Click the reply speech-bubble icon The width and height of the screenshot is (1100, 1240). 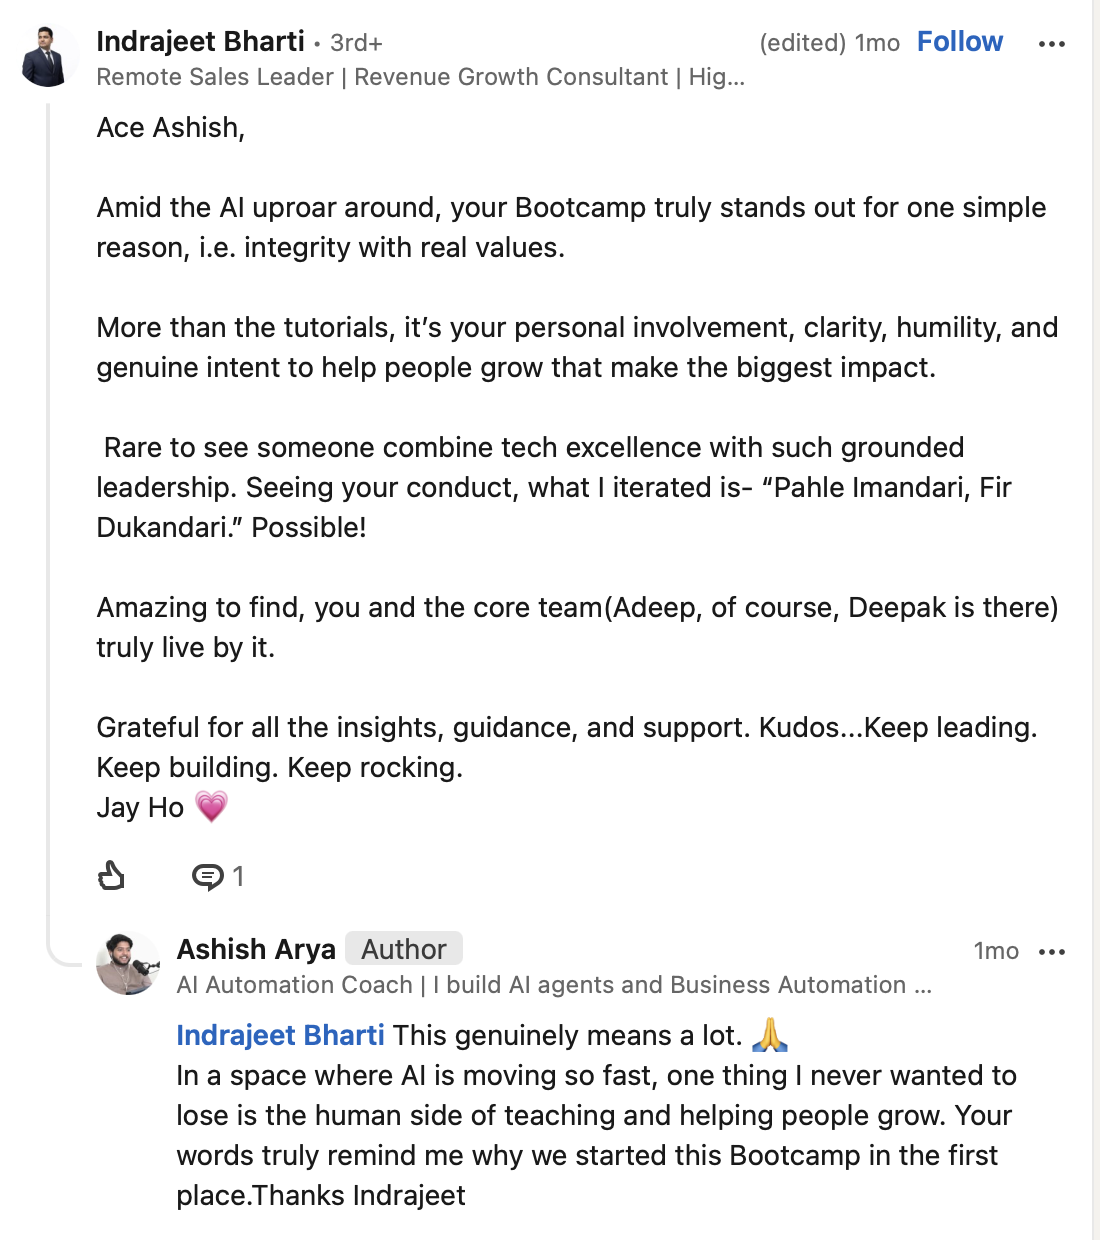coord(208,877)
